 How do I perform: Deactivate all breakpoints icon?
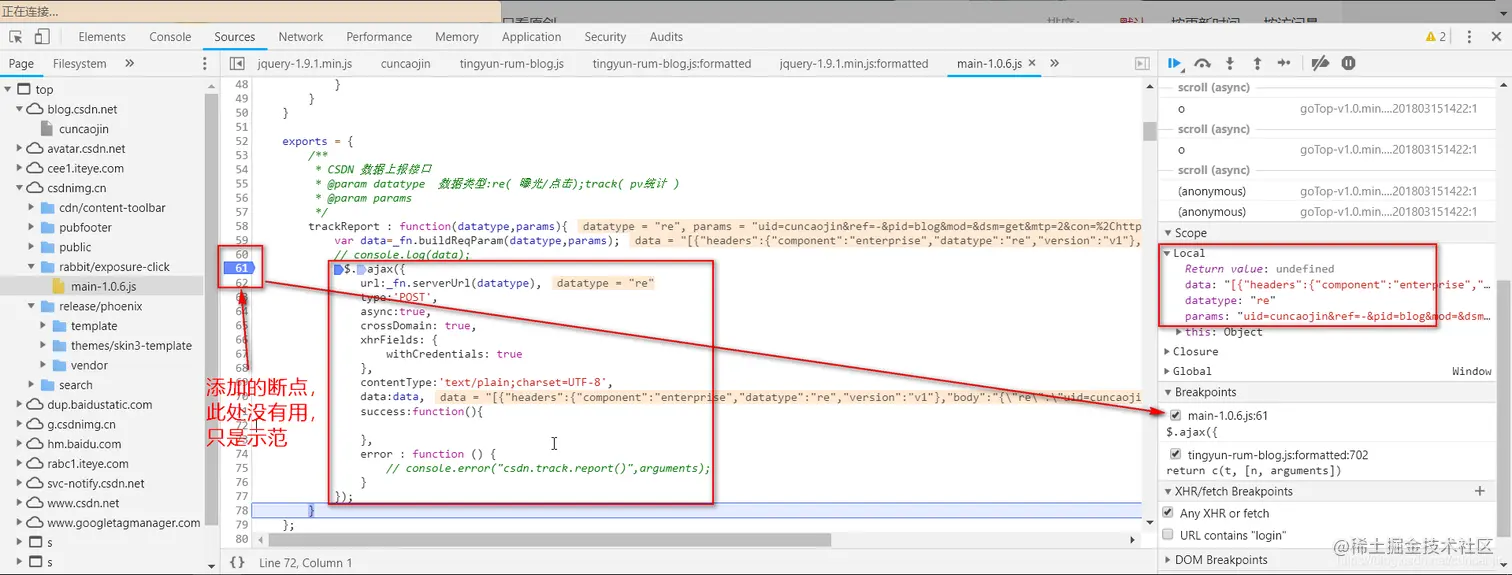1320,63
